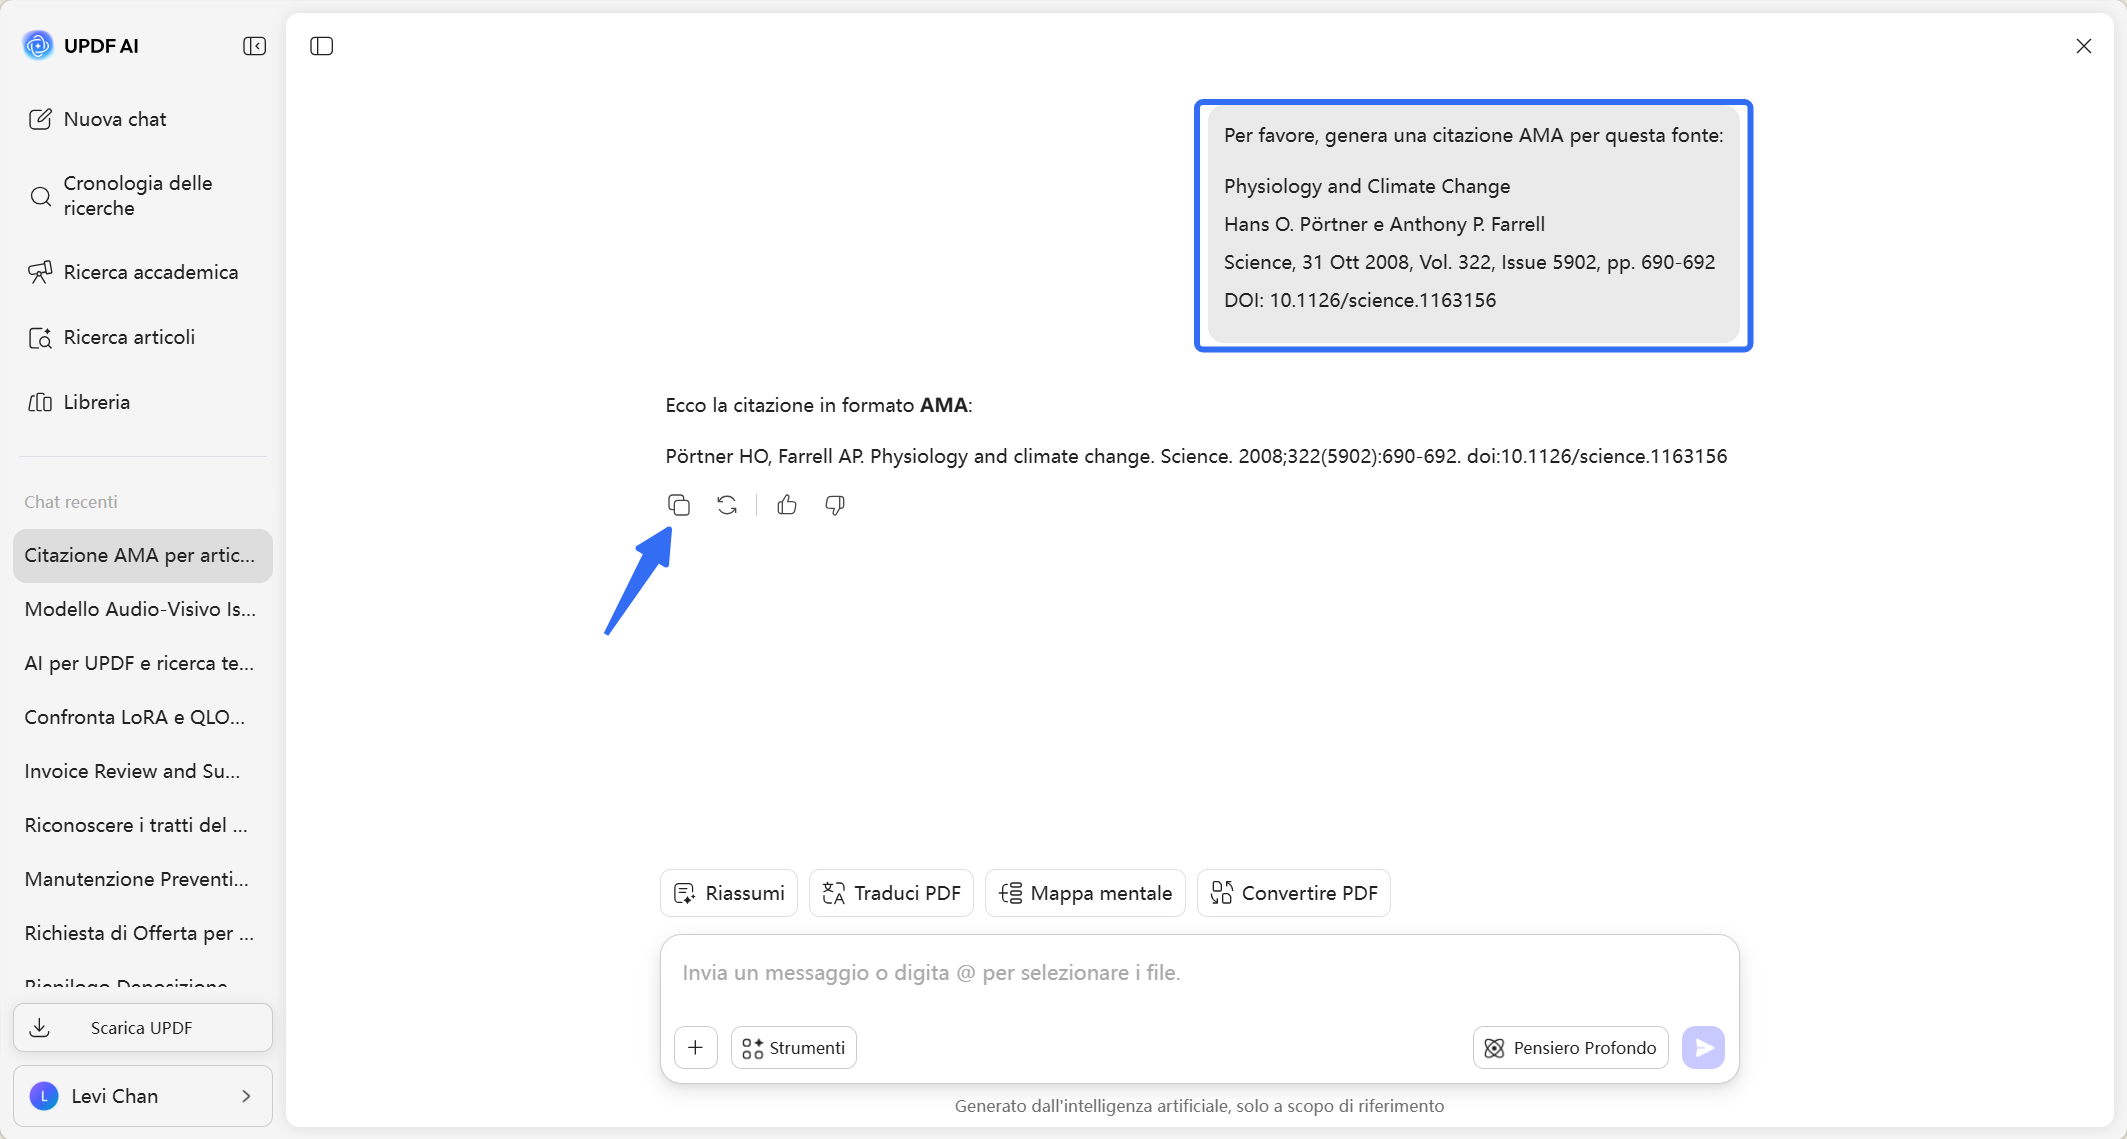The image size is (2127, 1139).
Task: Click the download arrow icon in Scarica UPDF
Action: 40,1027
